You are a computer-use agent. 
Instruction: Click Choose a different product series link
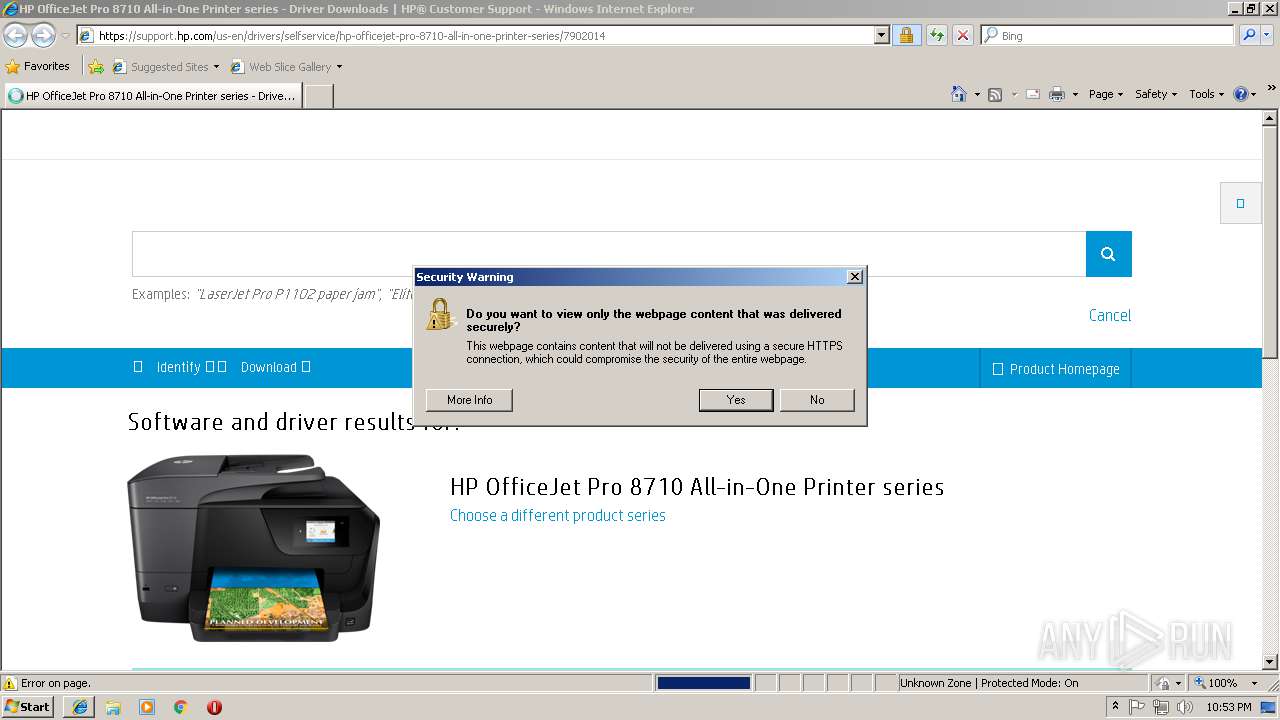pos(557,516)
